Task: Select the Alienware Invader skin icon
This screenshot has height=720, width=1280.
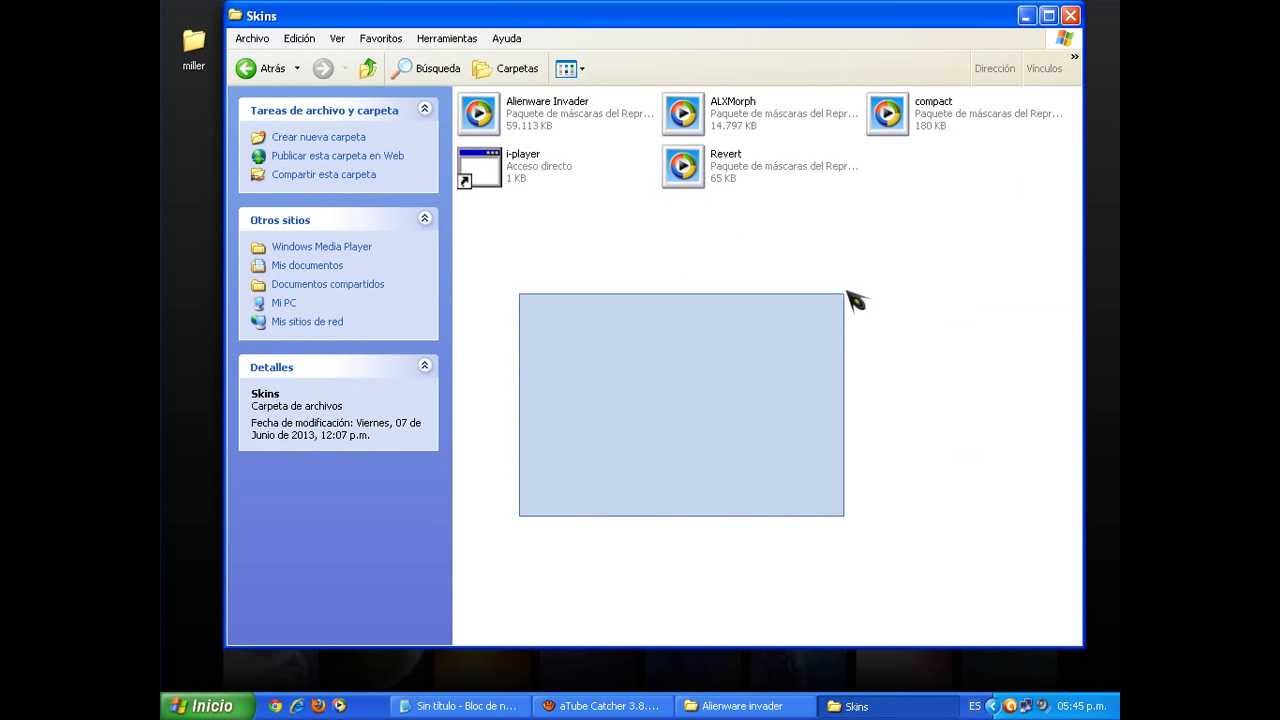Action: point(479,114)
